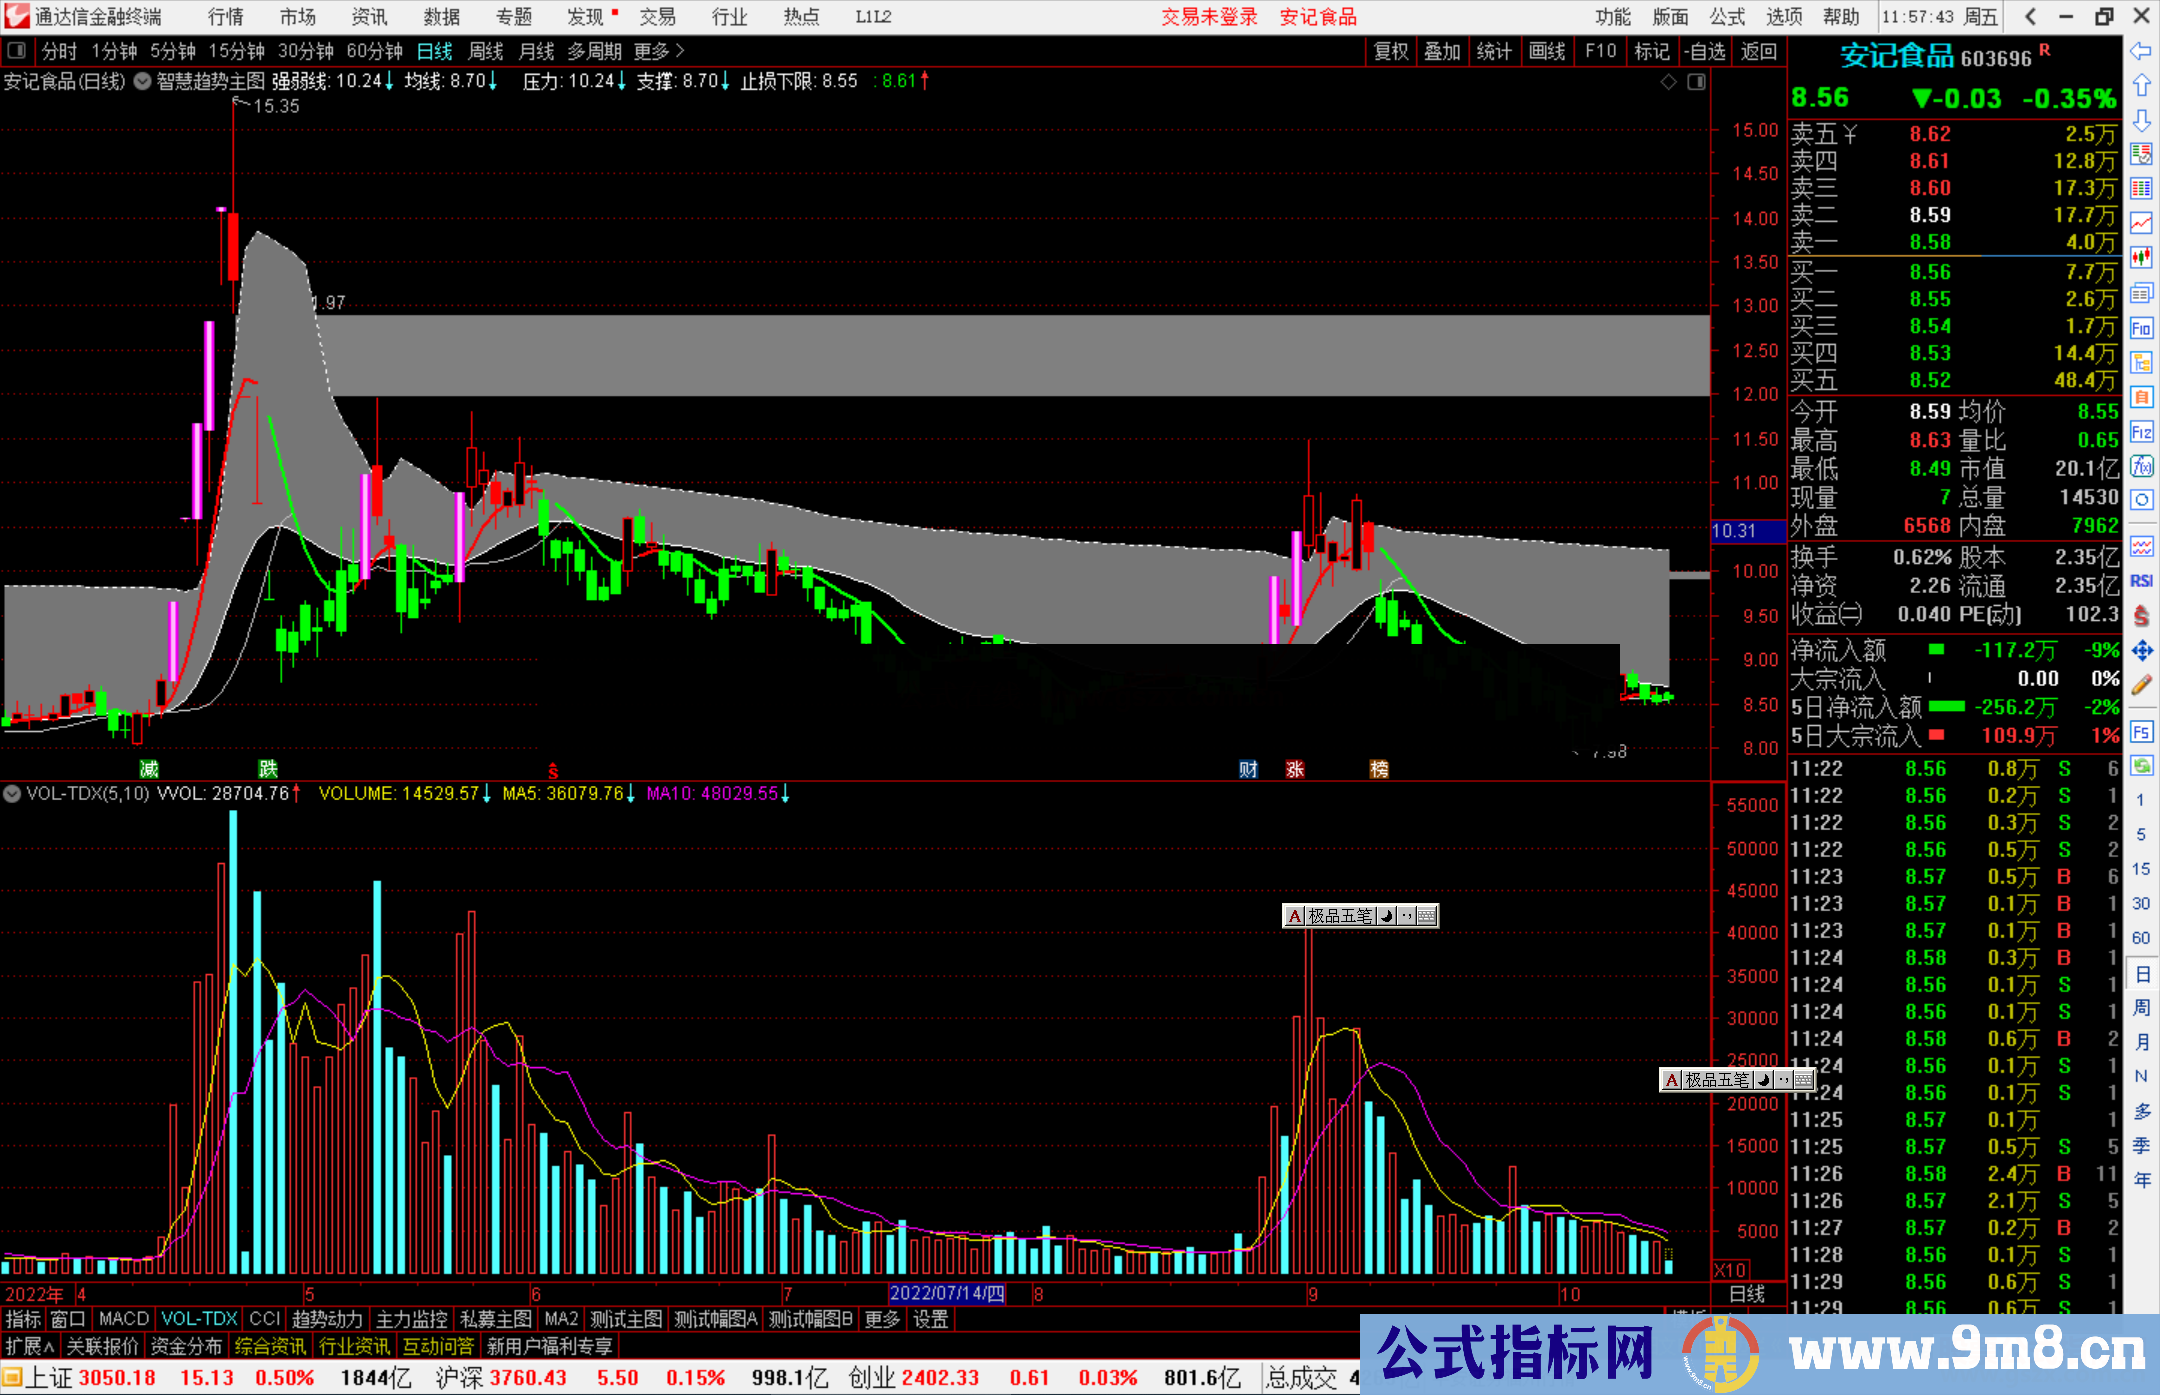
Task: Switch to the MACD indicator tab
Action: [124, 1319]
